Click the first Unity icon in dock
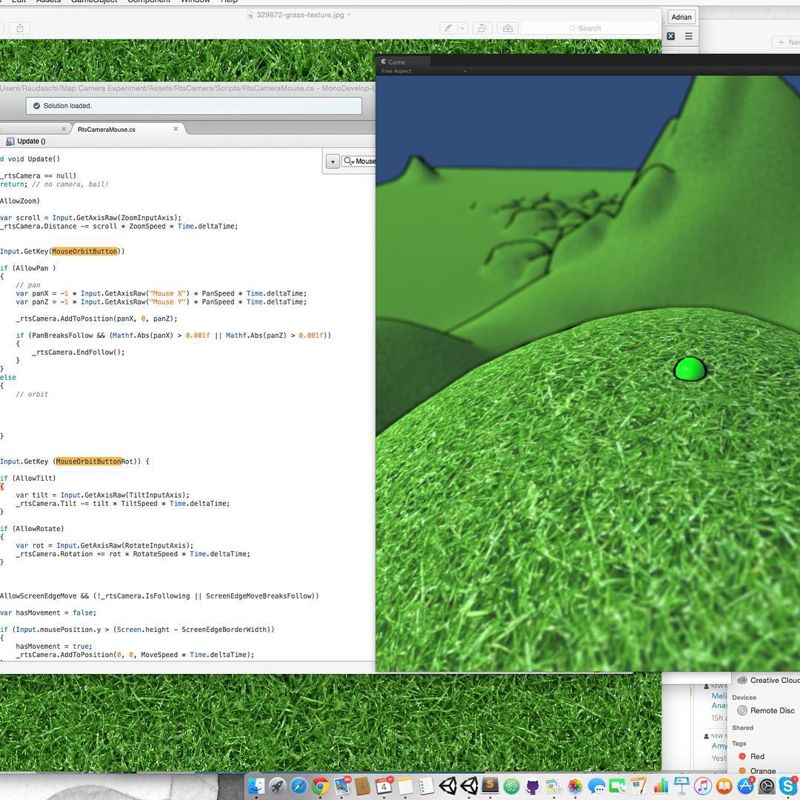The image size is (800, 800). point(448,787)
